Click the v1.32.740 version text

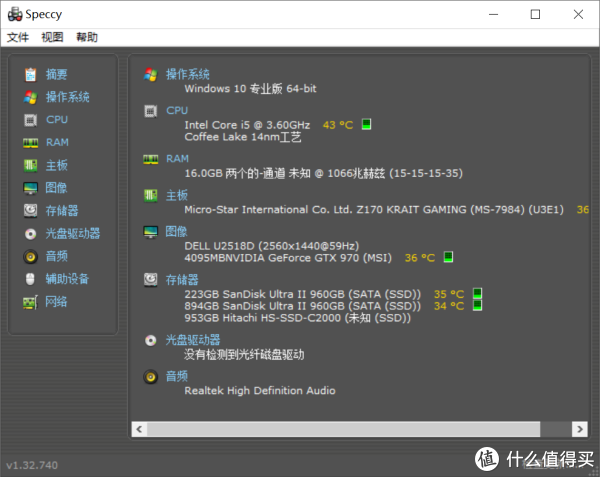[32, 465]
